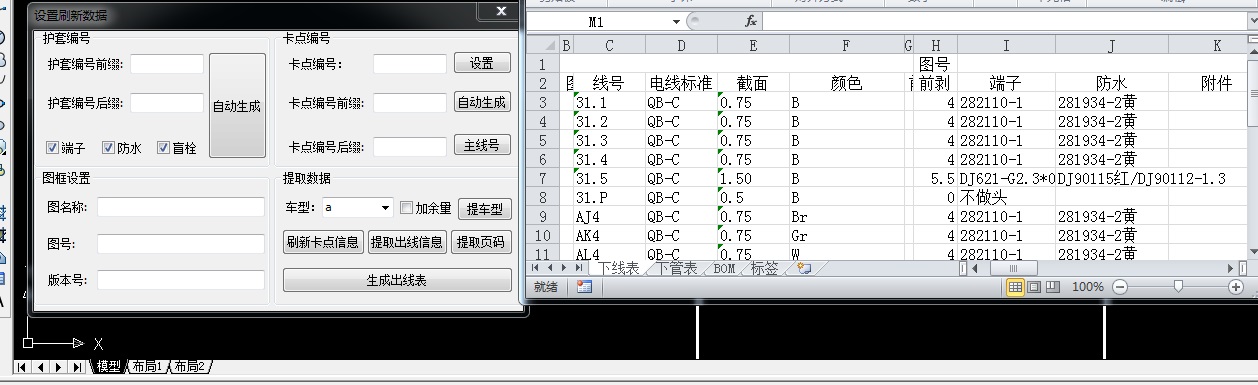This screenshot has height=385, width=1258.
Task: Uncheck the 盲栓 checkbox
Action: click(x=164, y=148)
